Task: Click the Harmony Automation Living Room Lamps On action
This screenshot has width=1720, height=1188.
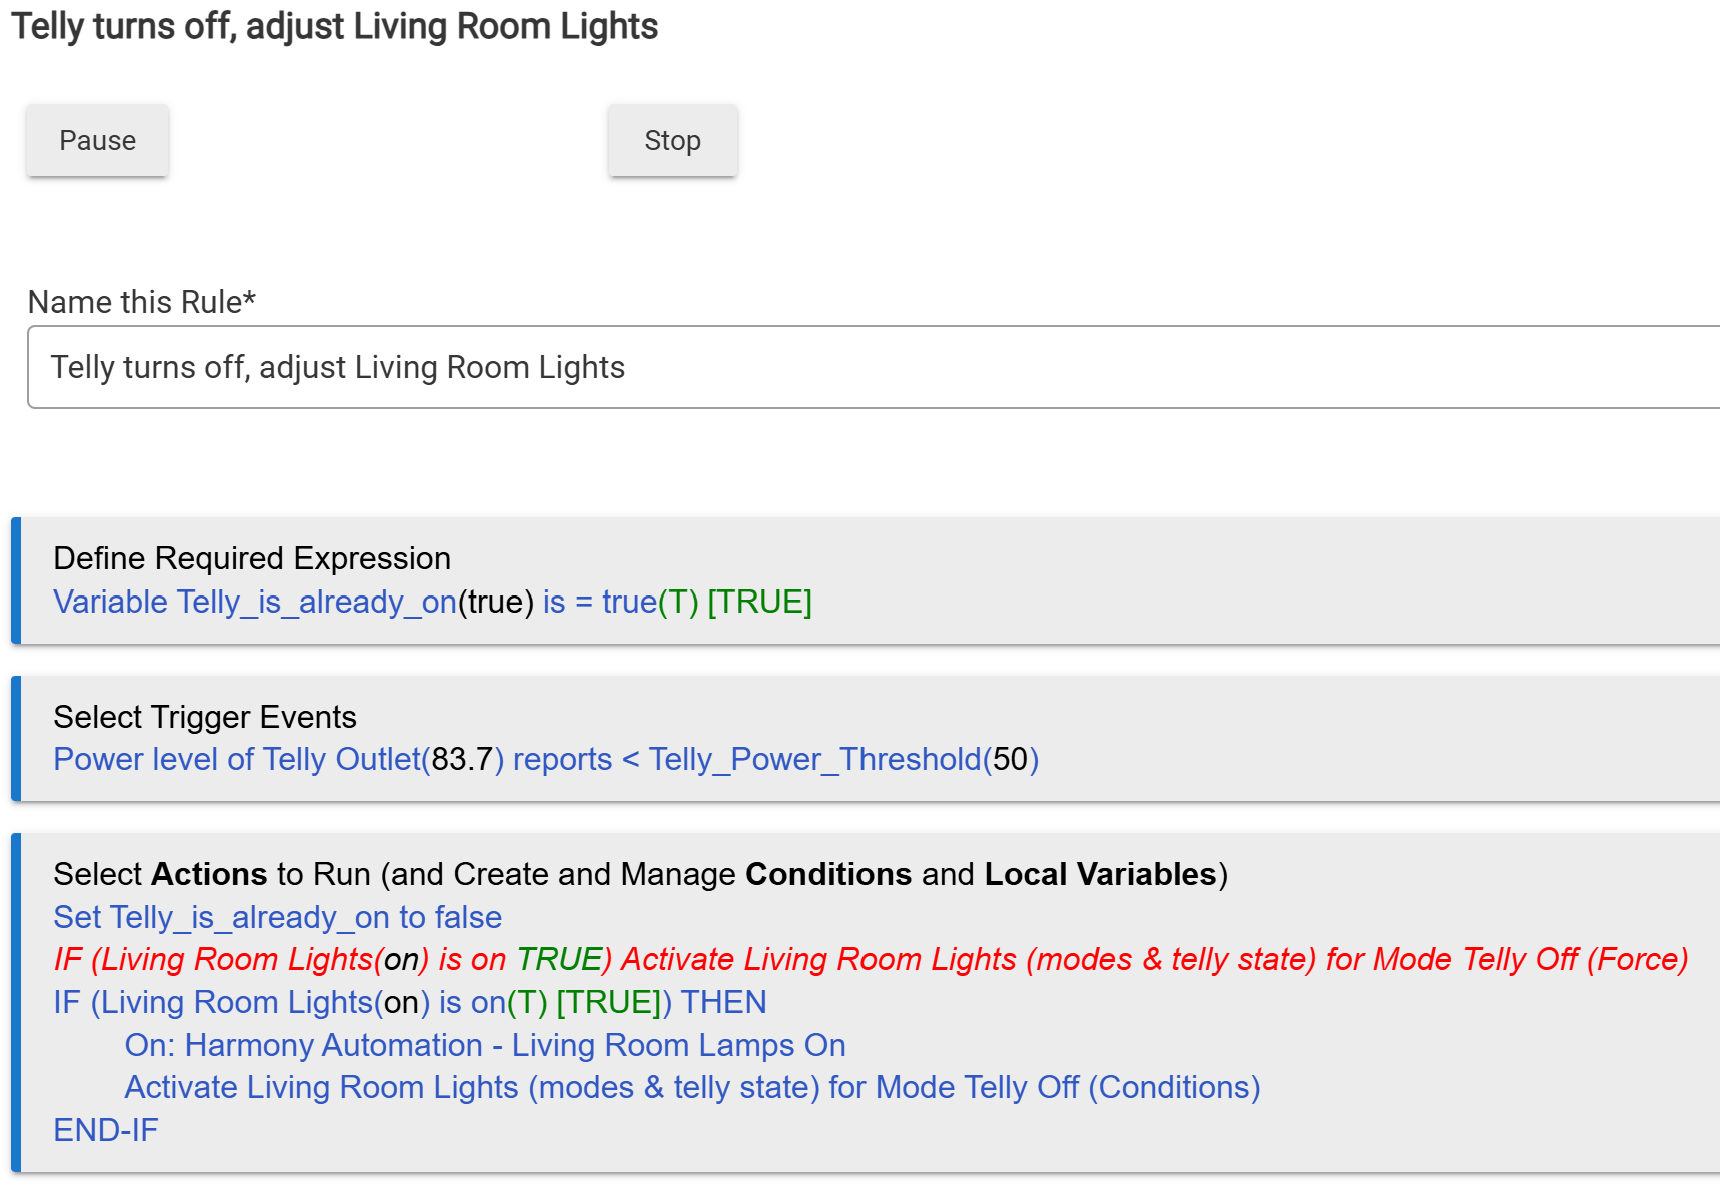Action: click(x=485, y=1045)
